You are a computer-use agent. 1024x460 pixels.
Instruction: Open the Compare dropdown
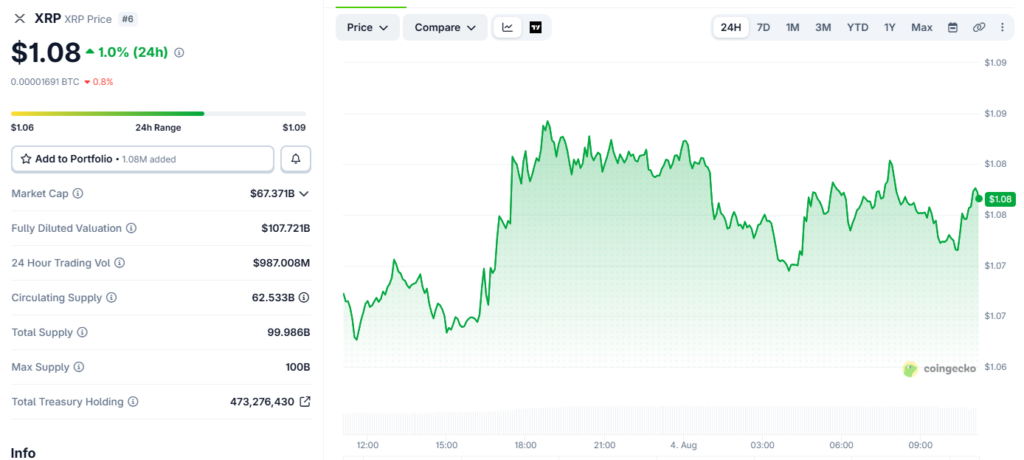[445, 27]
